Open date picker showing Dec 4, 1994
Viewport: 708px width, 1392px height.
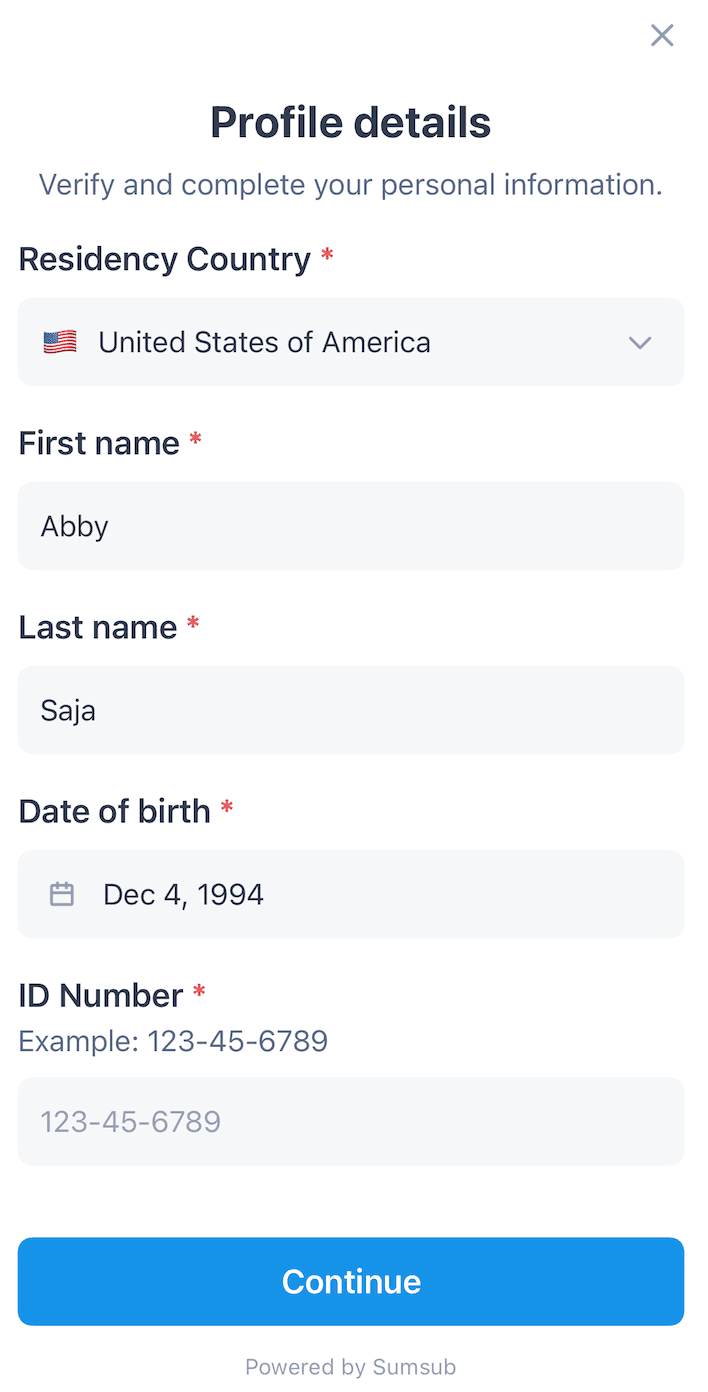click(x=350, y=894)
